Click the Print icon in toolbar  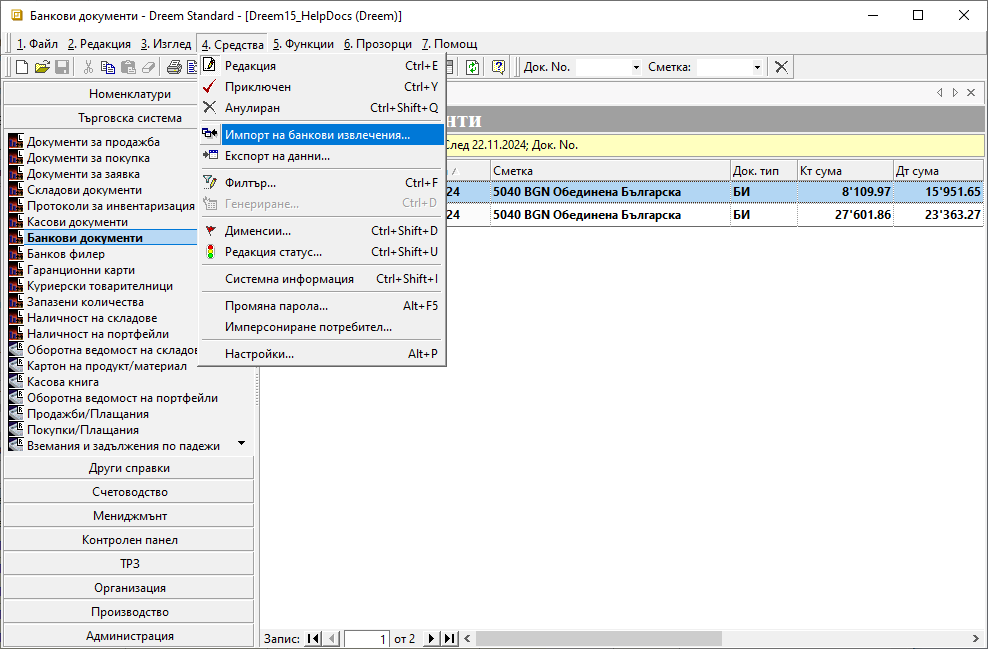pyautogui.click(x=174, y=67)
